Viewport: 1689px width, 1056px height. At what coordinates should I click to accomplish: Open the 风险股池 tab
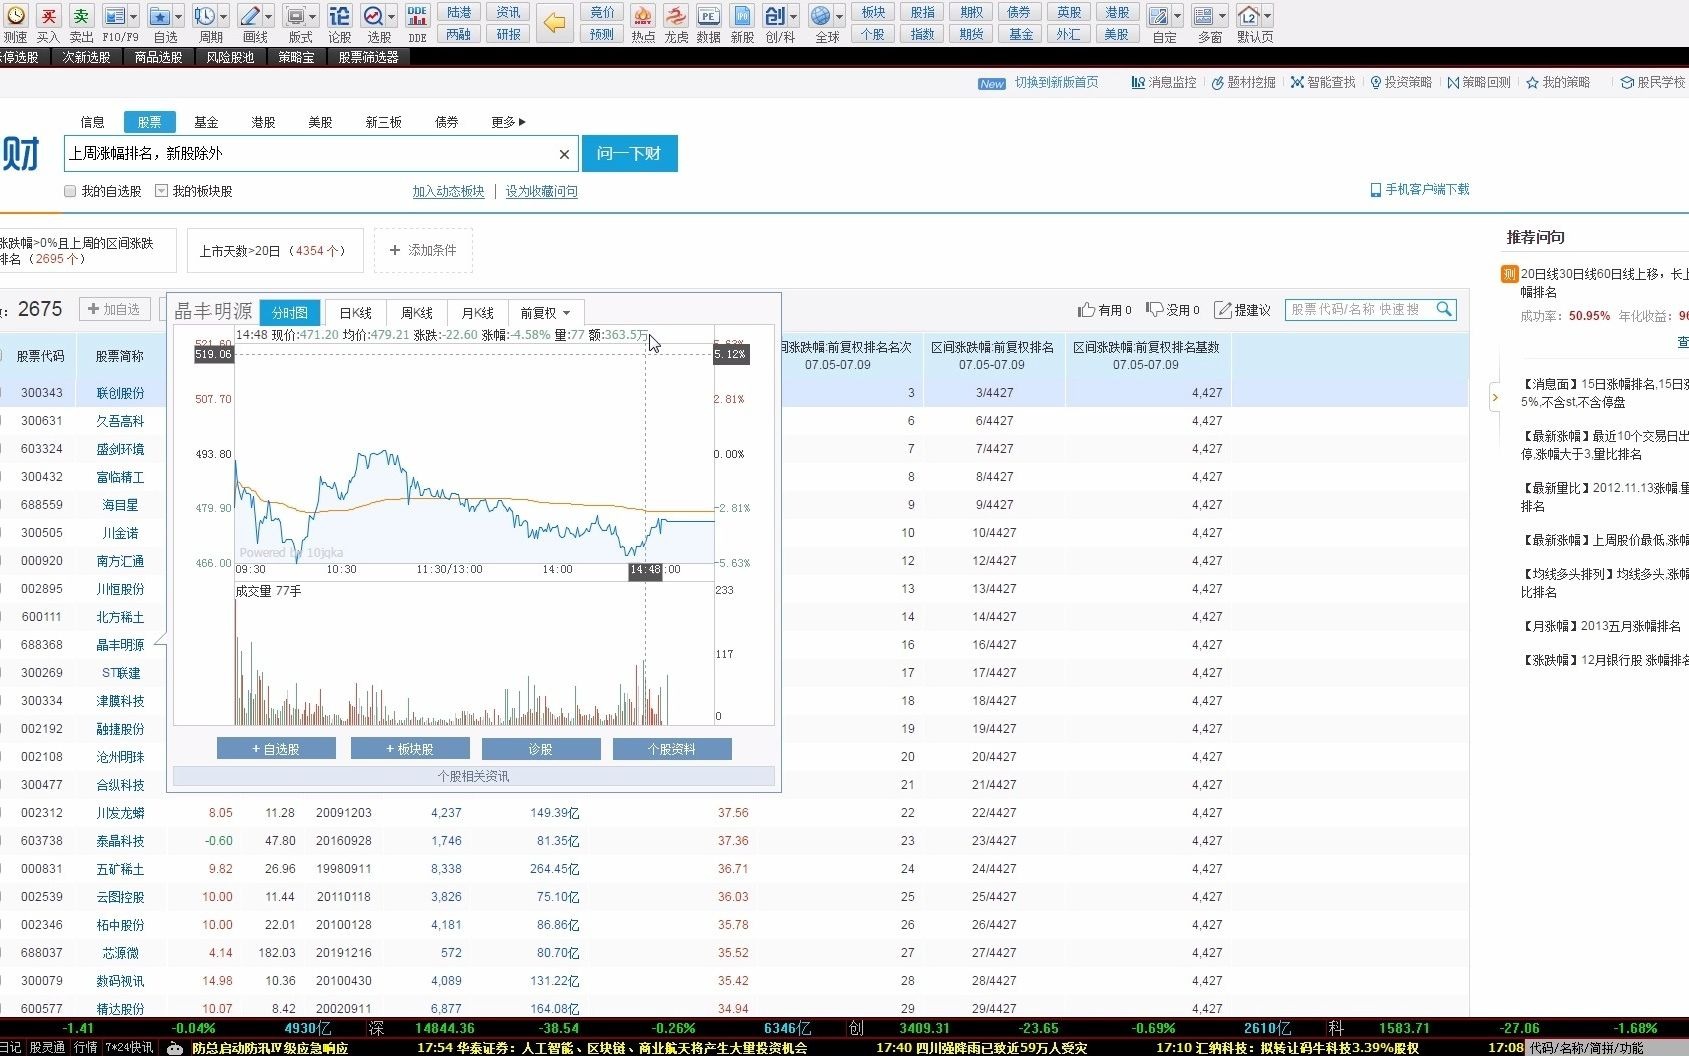pos(231,57)
